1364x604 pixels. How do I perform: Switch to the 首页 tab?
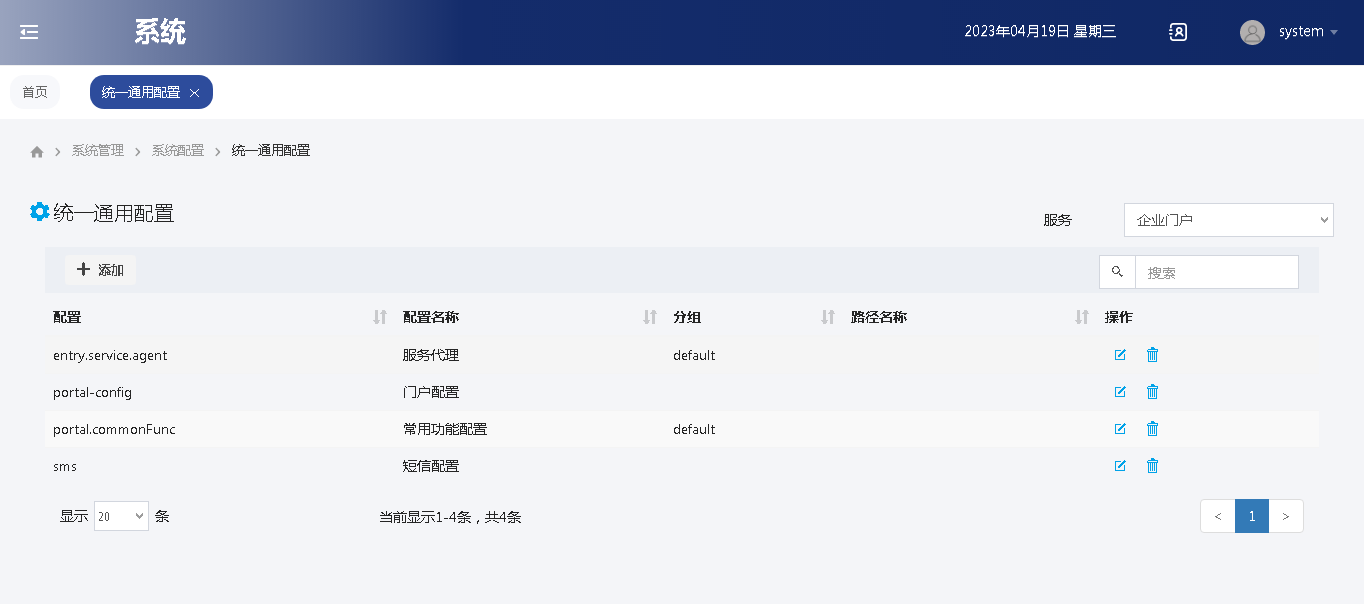(x=35, y=92)
